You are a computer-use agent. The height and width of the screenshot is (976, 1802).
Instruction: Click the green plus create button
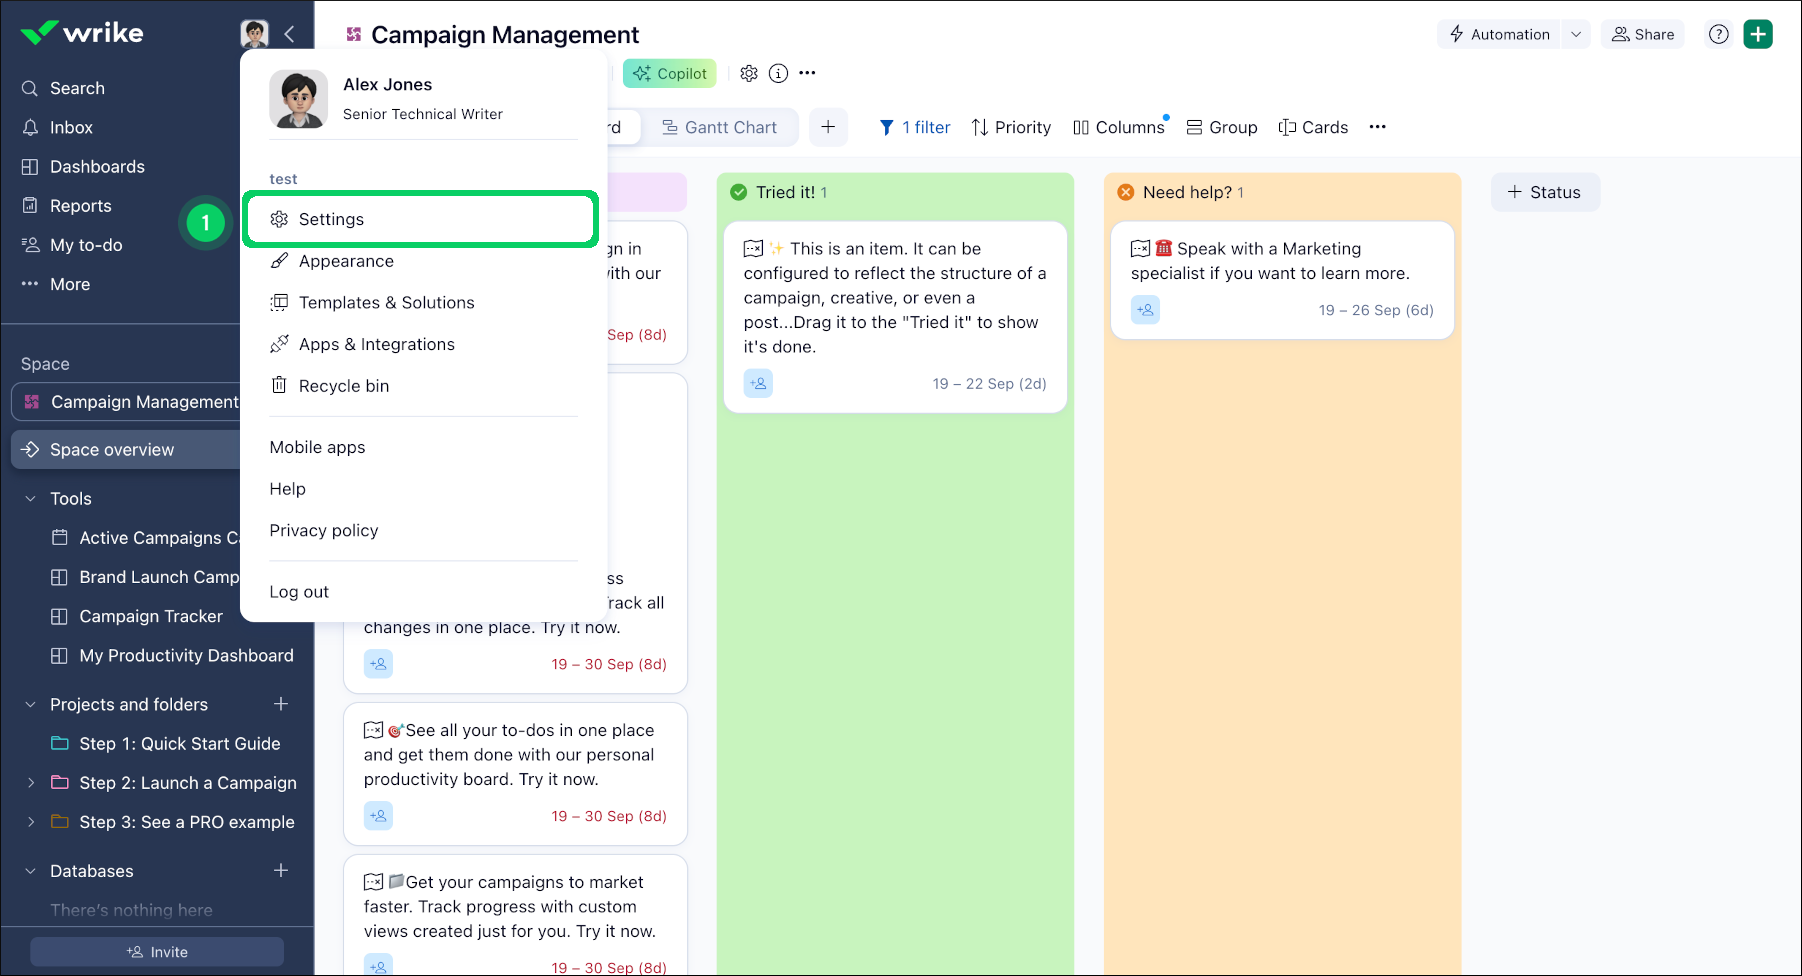coord(1758,34)
